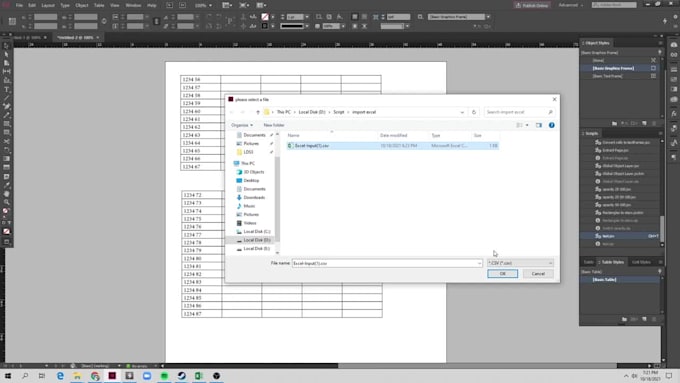The image size is (680, 383).
Task: Select the Excel-Input CSV file in the list
Action: click(x=392, y=146)
